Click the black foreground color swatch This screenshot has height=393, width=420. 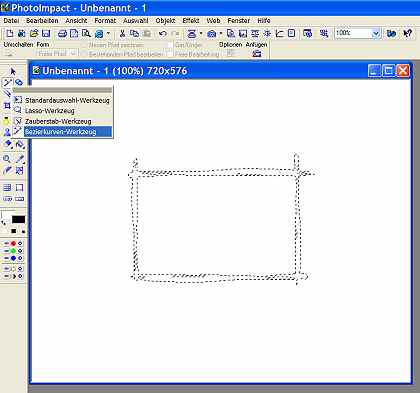[18, 219]
